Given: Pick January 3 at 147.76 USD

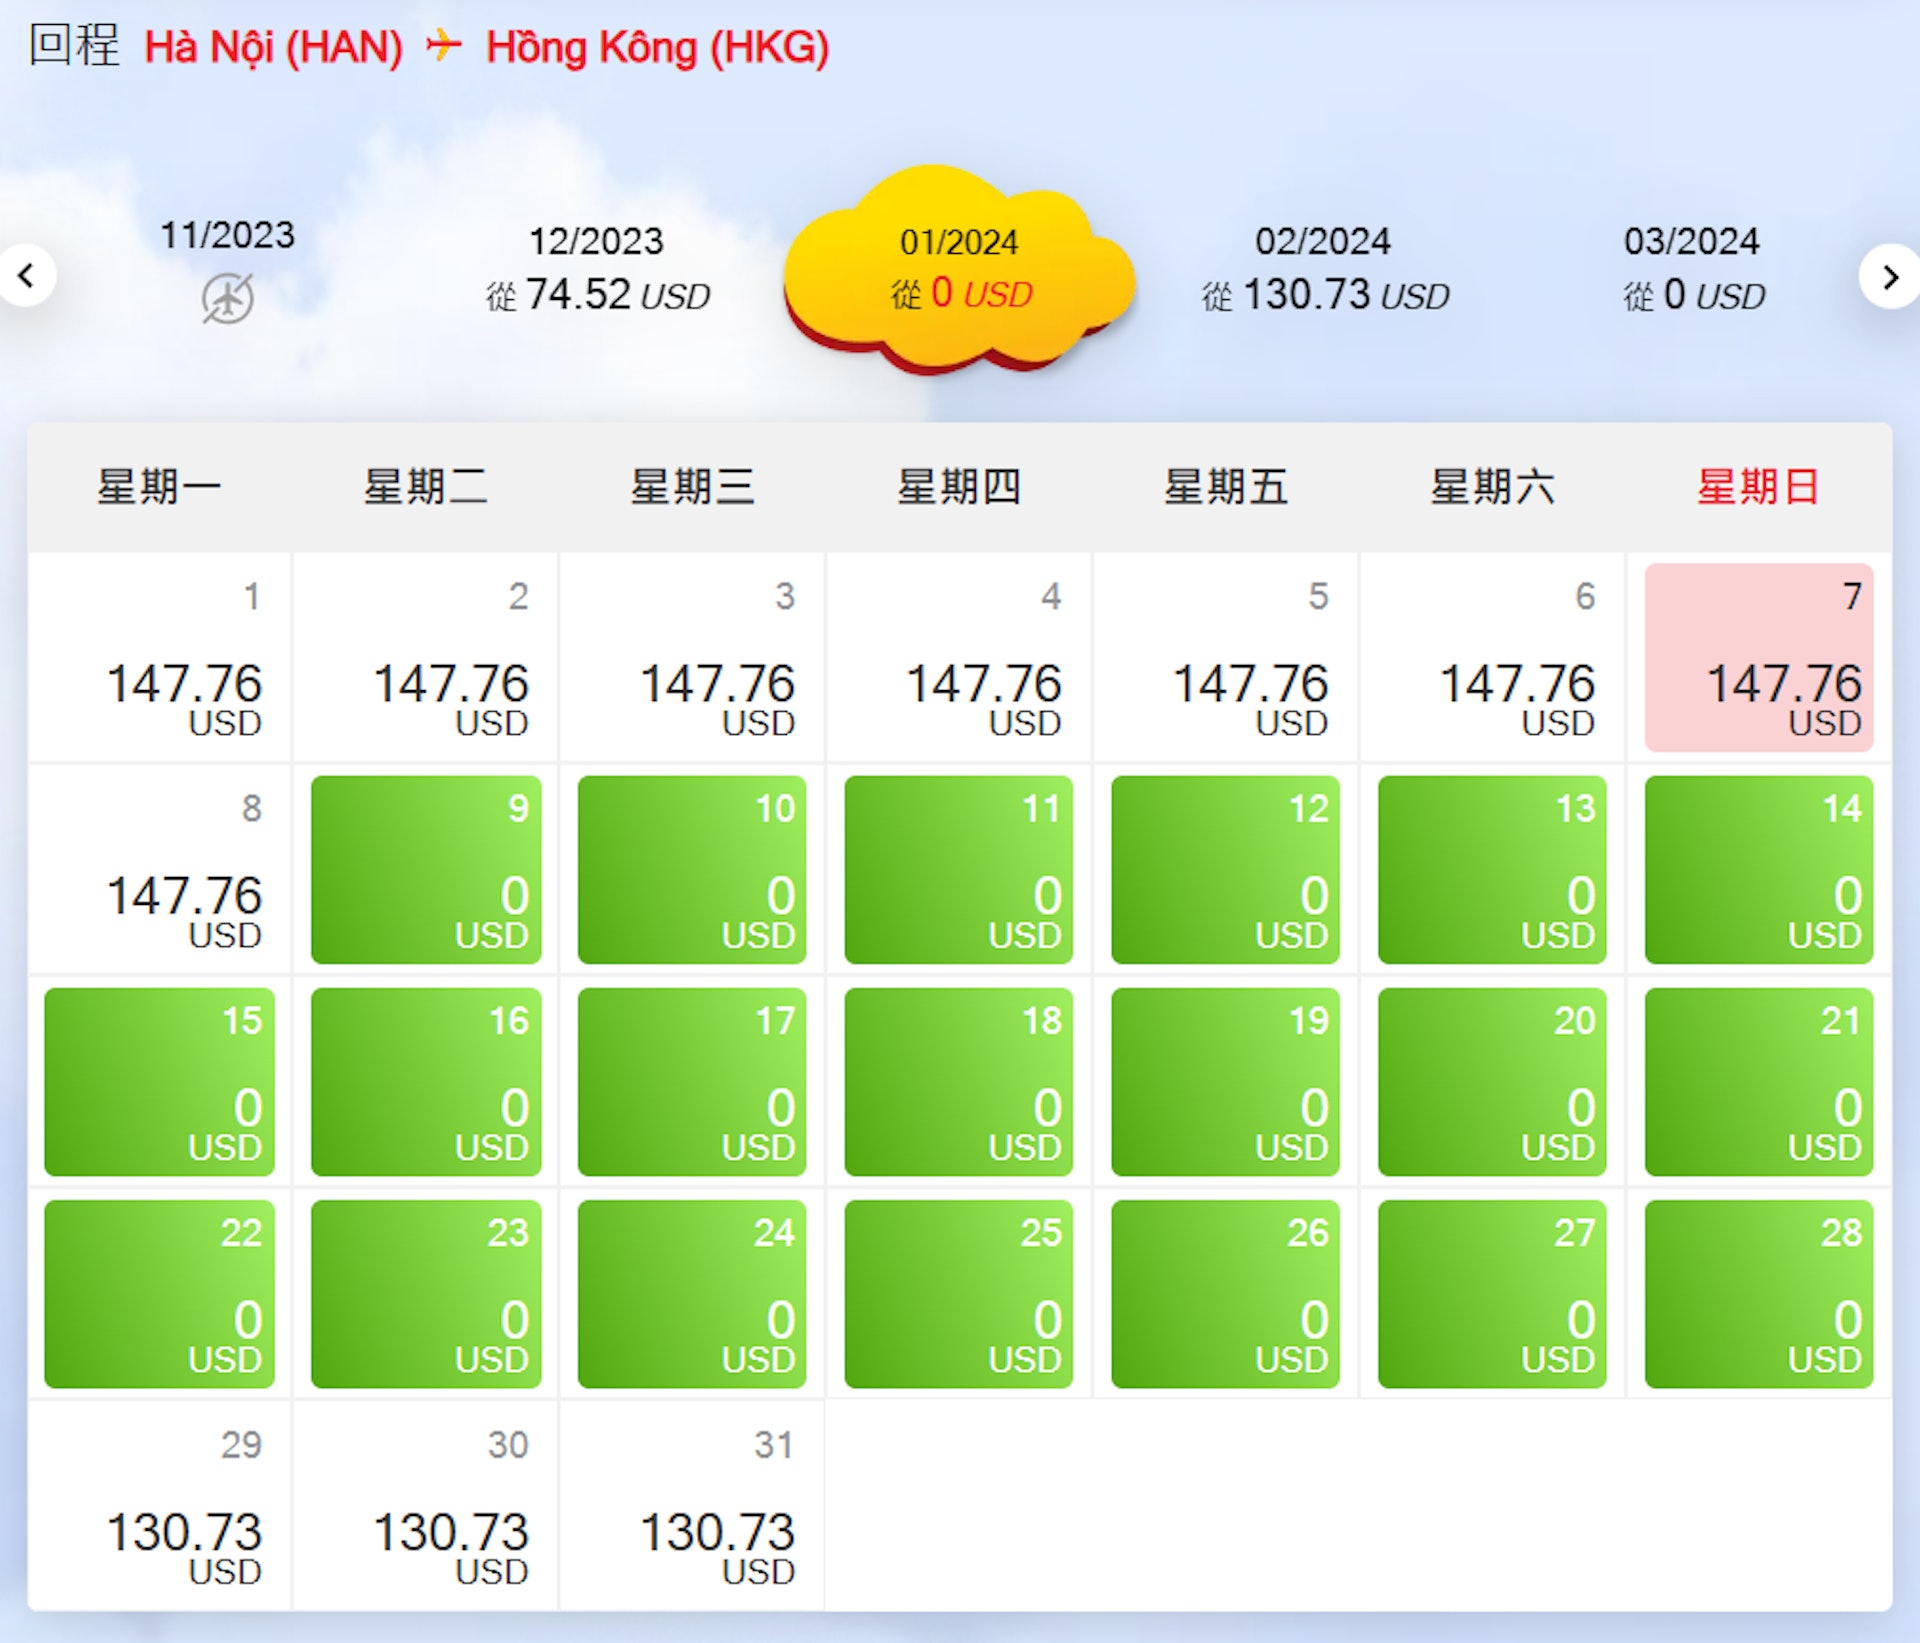Looking at the screenshot, I should (693, 657).
